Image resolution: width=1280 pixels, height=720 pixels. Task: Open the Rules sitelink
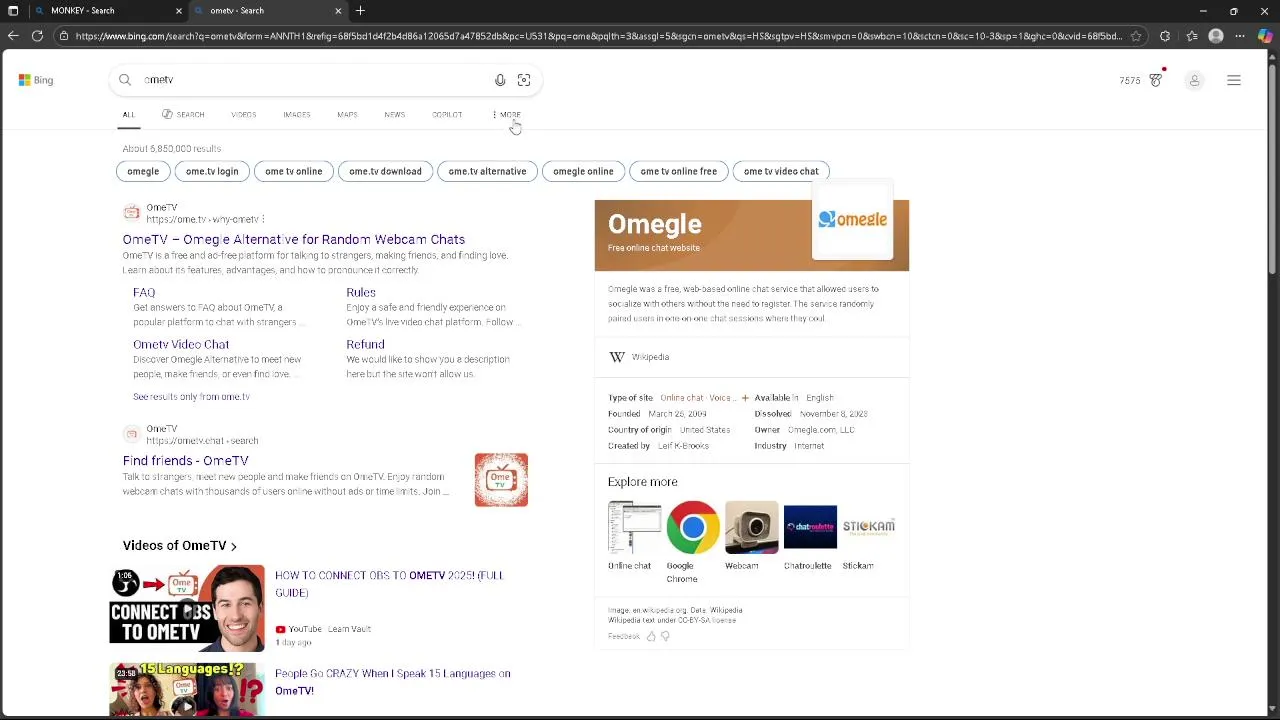pos(361,293)
